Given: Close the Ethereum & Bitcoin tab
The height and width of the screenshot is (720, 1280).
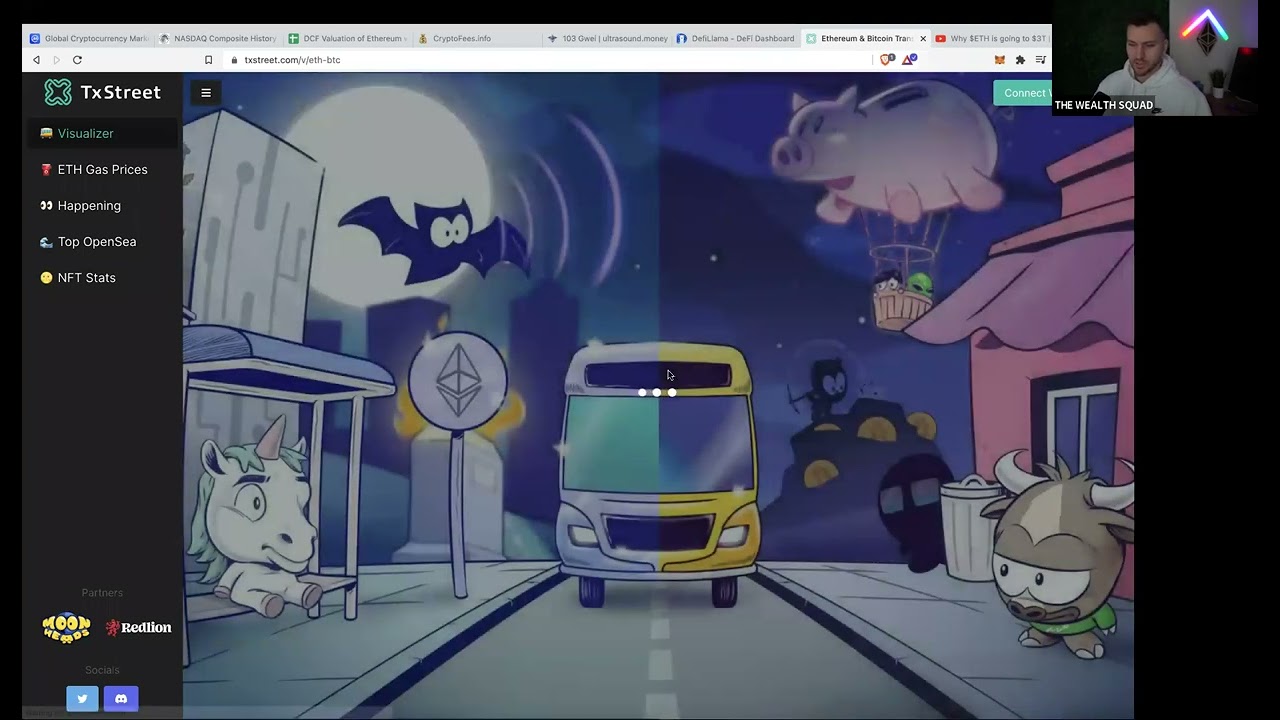Looking at the screenshot, I should 923,38.
